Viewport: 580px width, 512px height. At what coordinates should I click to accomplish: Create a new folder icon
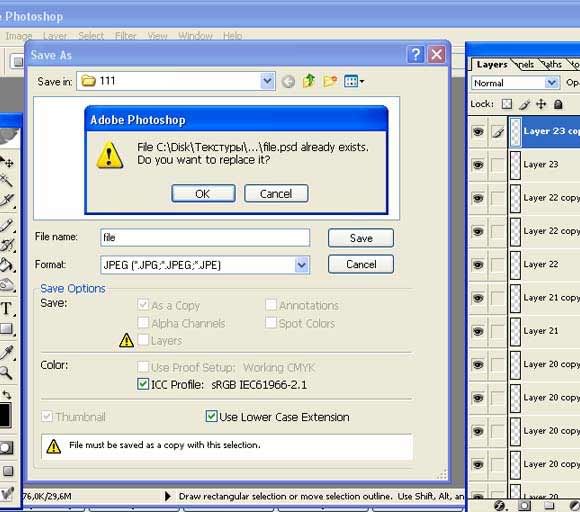[330, 81]
